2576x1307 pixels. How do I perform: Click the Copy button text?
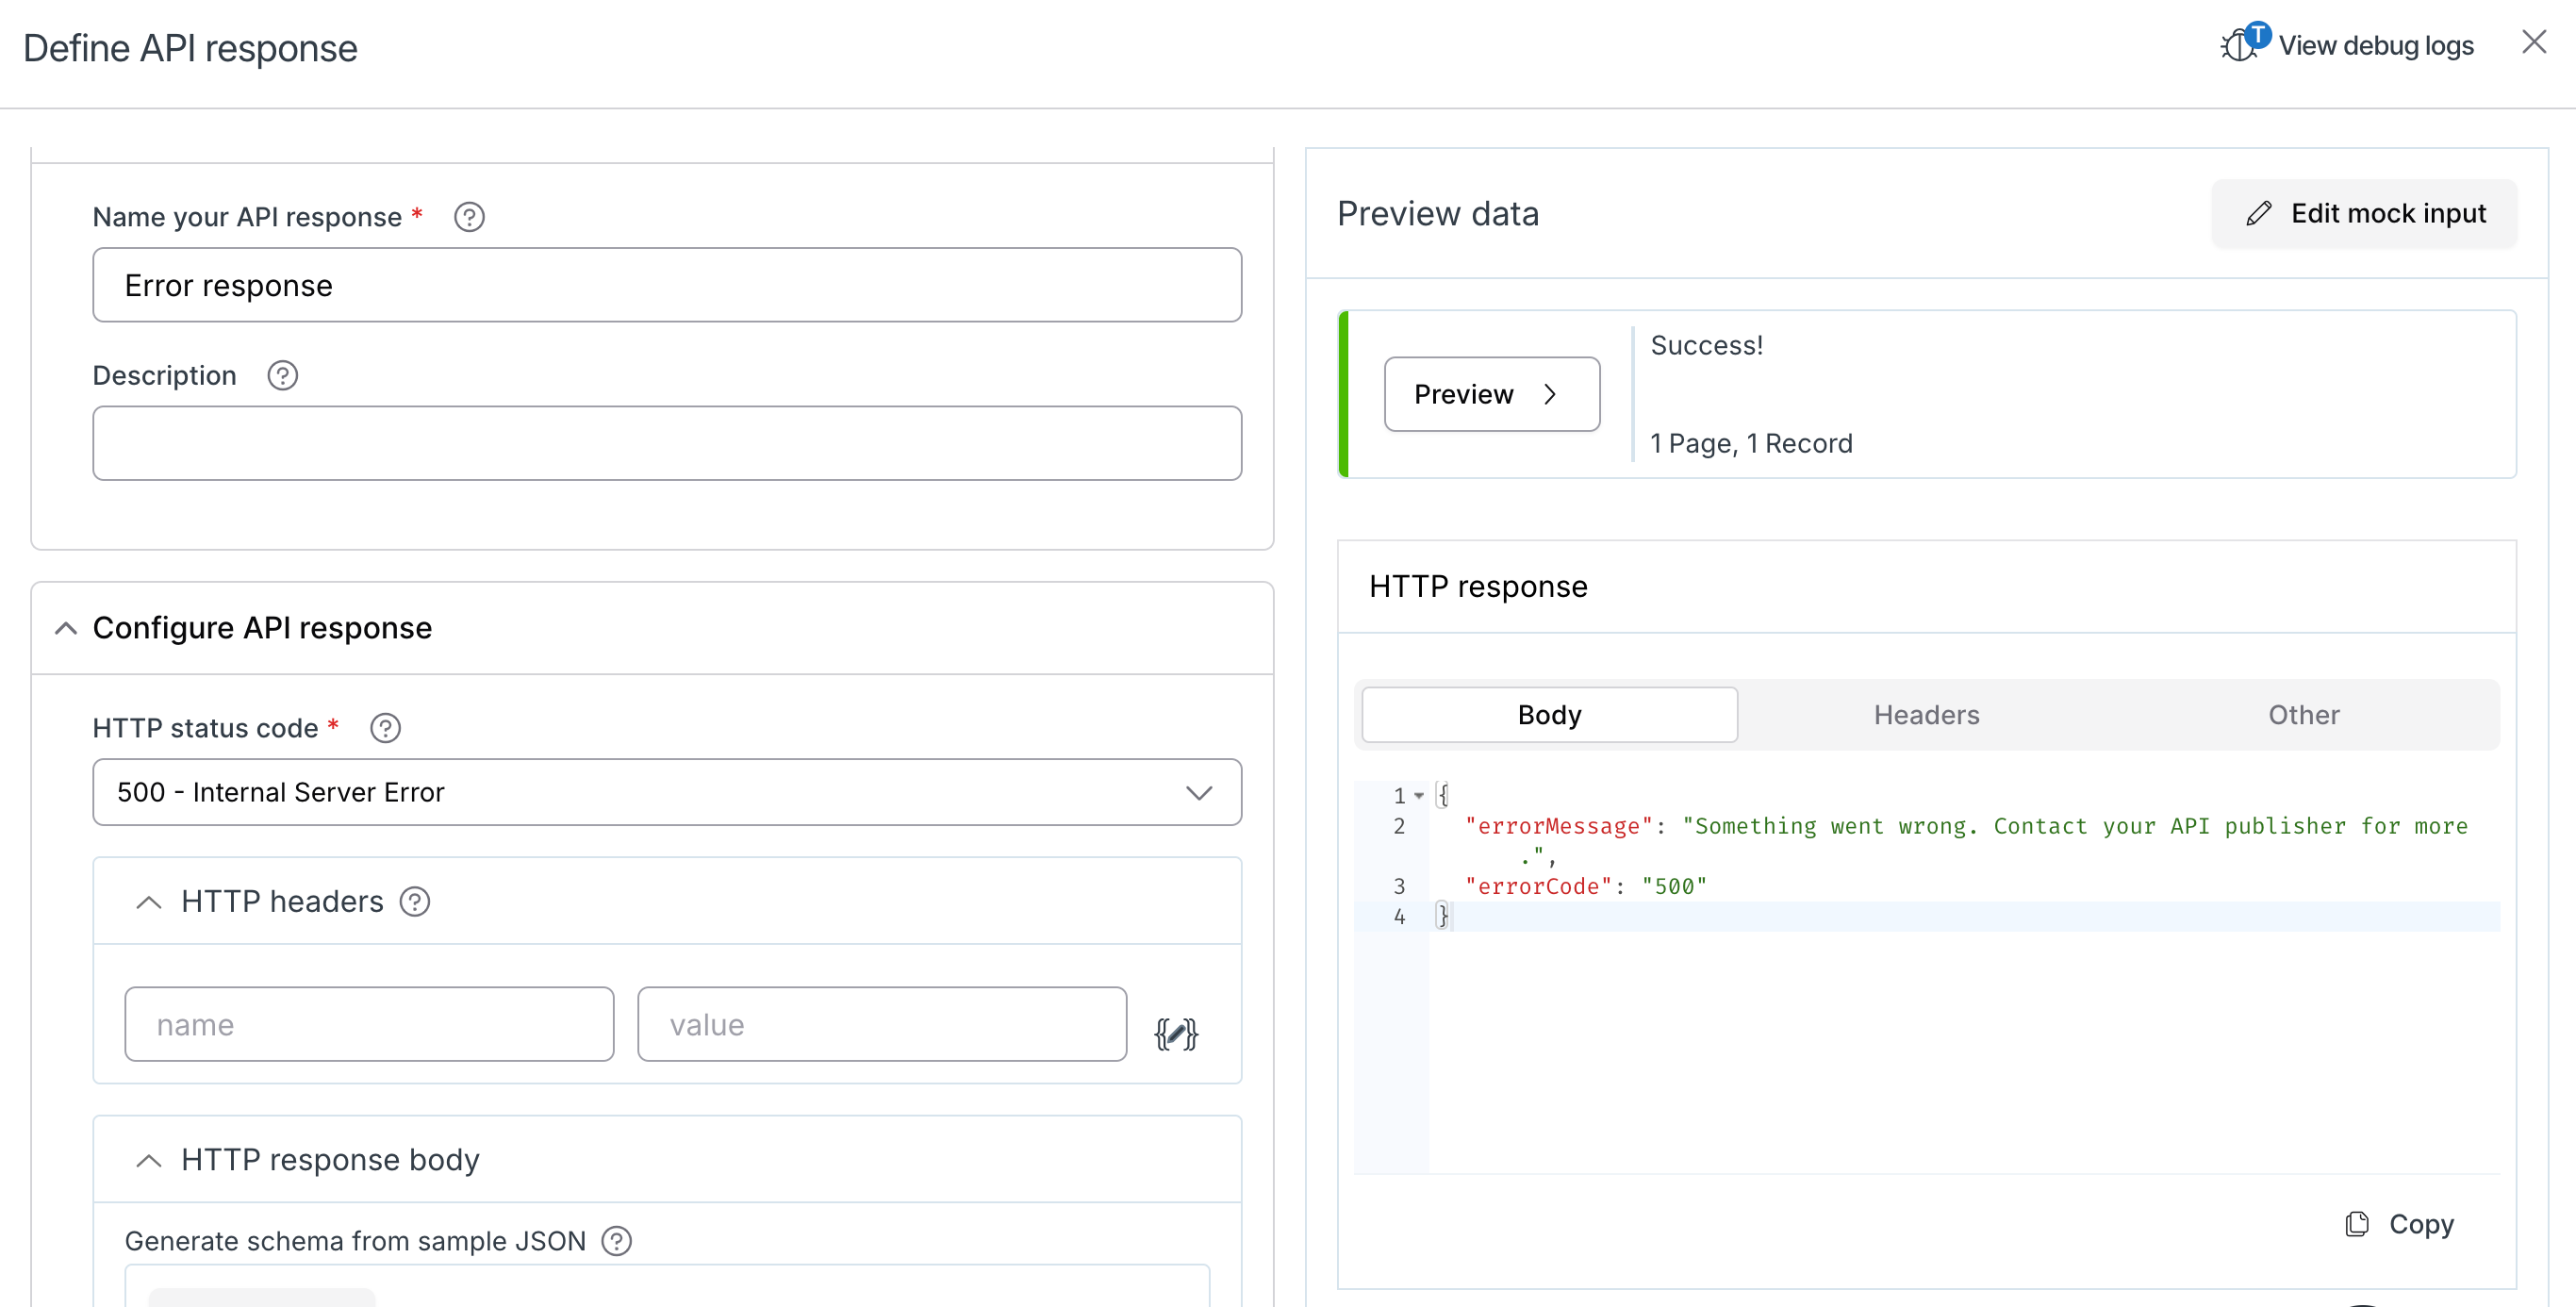(x=2421, y=1224)
